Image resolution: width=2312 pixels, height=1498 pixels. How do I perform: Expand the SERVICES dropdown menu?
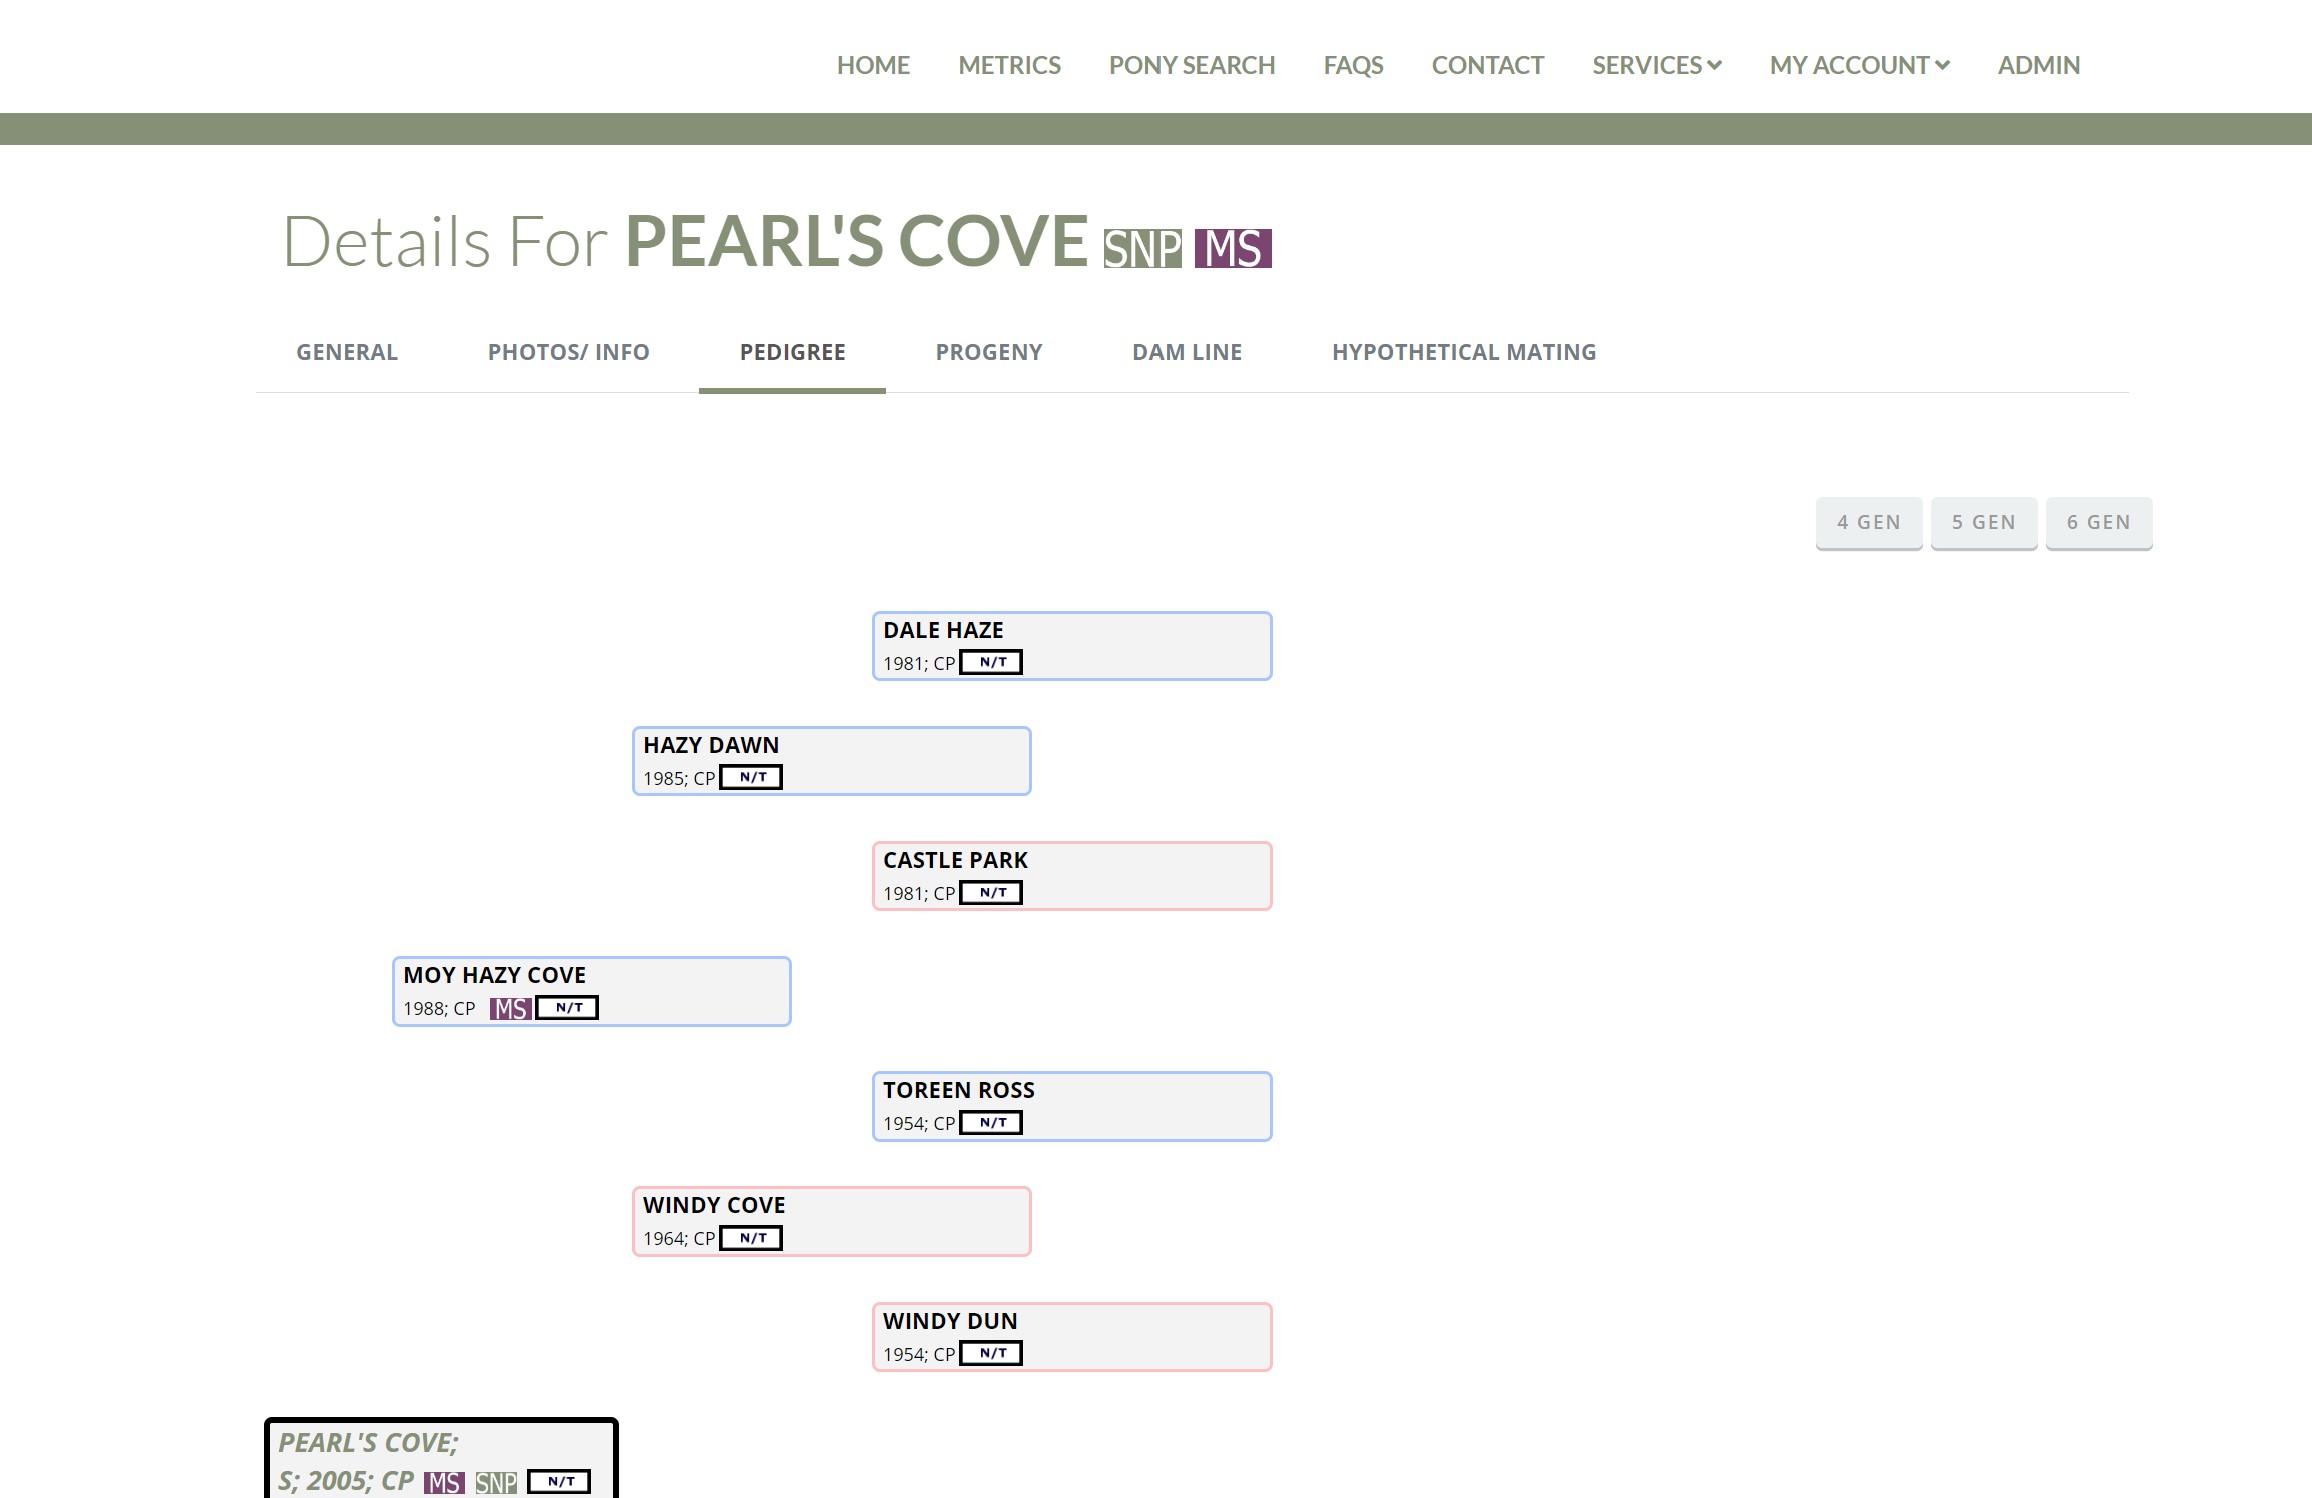(x=1657, y=65)
